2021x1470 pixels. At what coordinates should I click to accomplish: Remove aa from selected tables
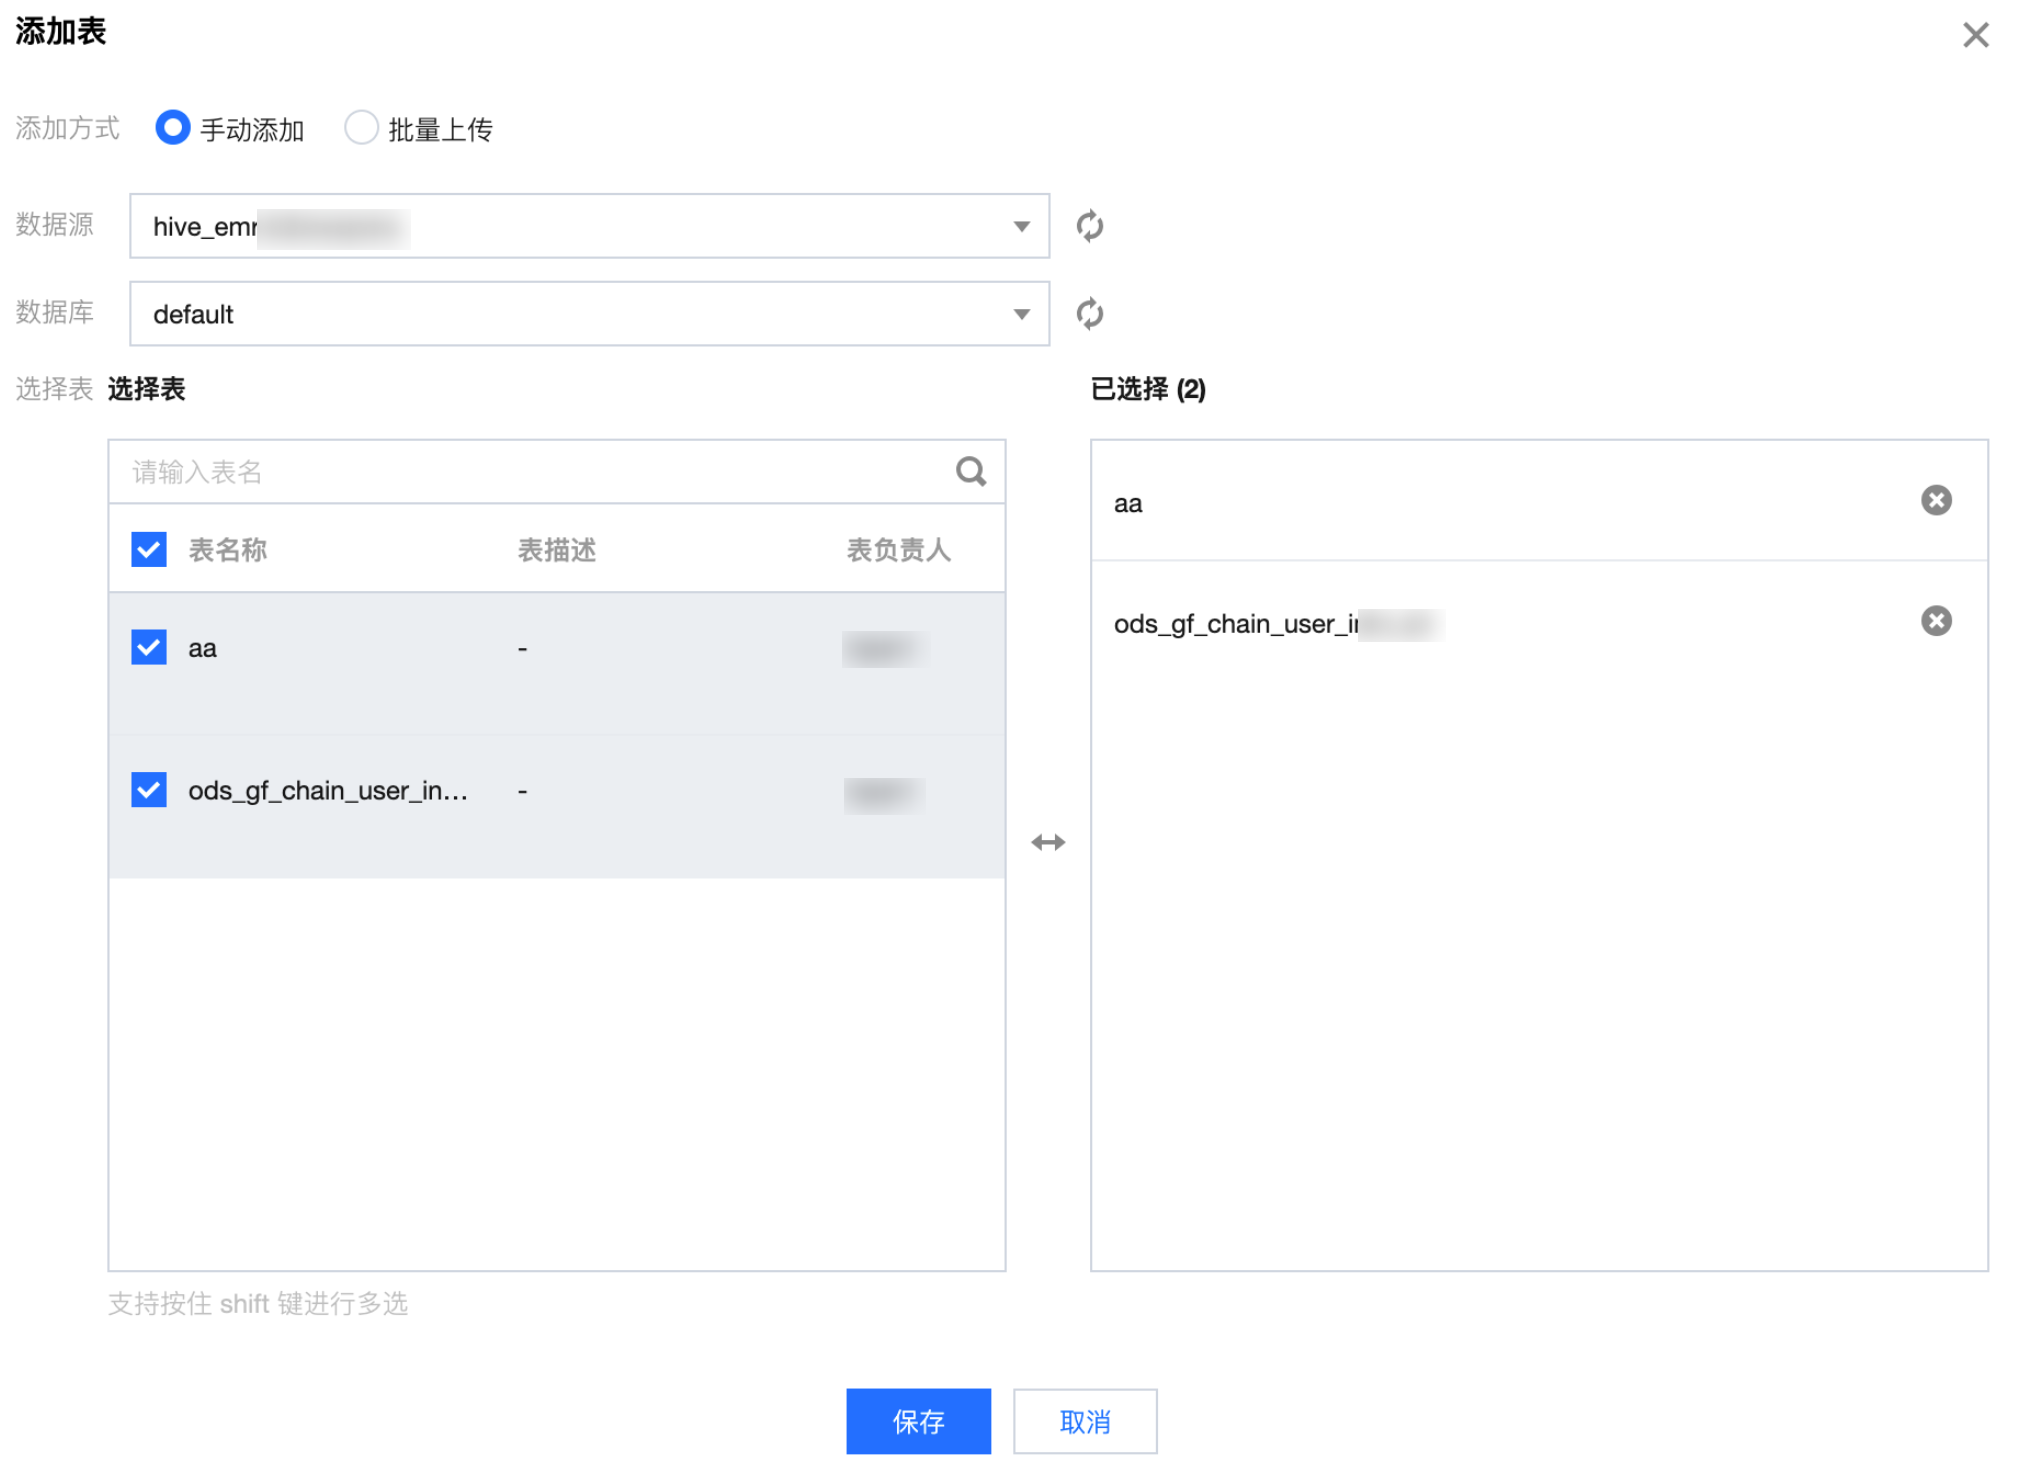pyautogui.click(x=1935, y=500)
